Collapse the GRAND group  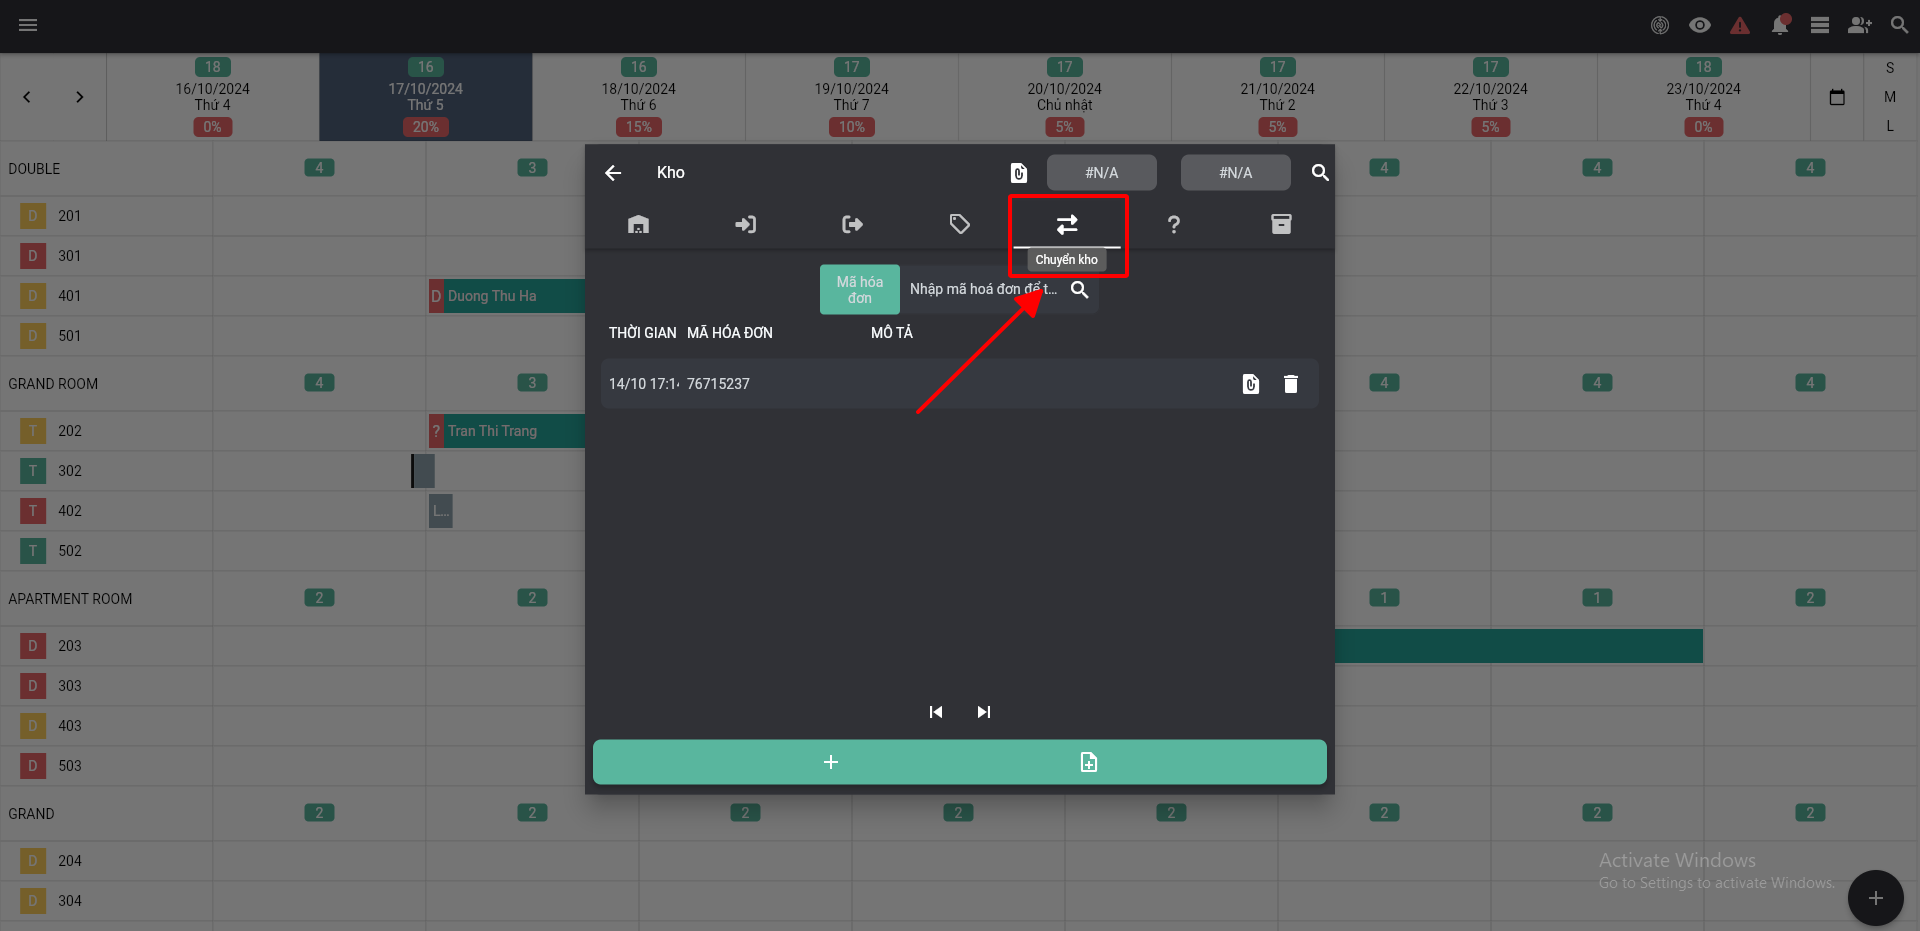[31, 814]
